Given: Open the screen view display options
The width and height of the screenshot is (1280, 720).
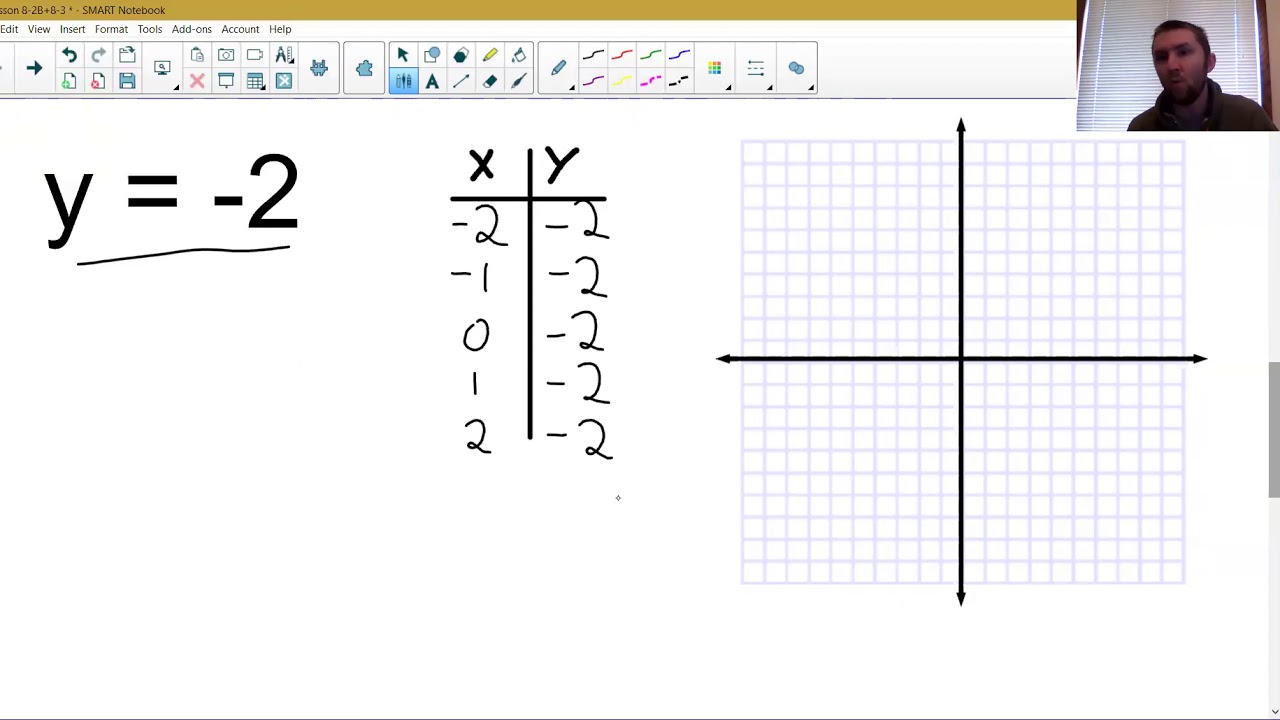Looking at the screenshot, I should [x=162, y=68].
